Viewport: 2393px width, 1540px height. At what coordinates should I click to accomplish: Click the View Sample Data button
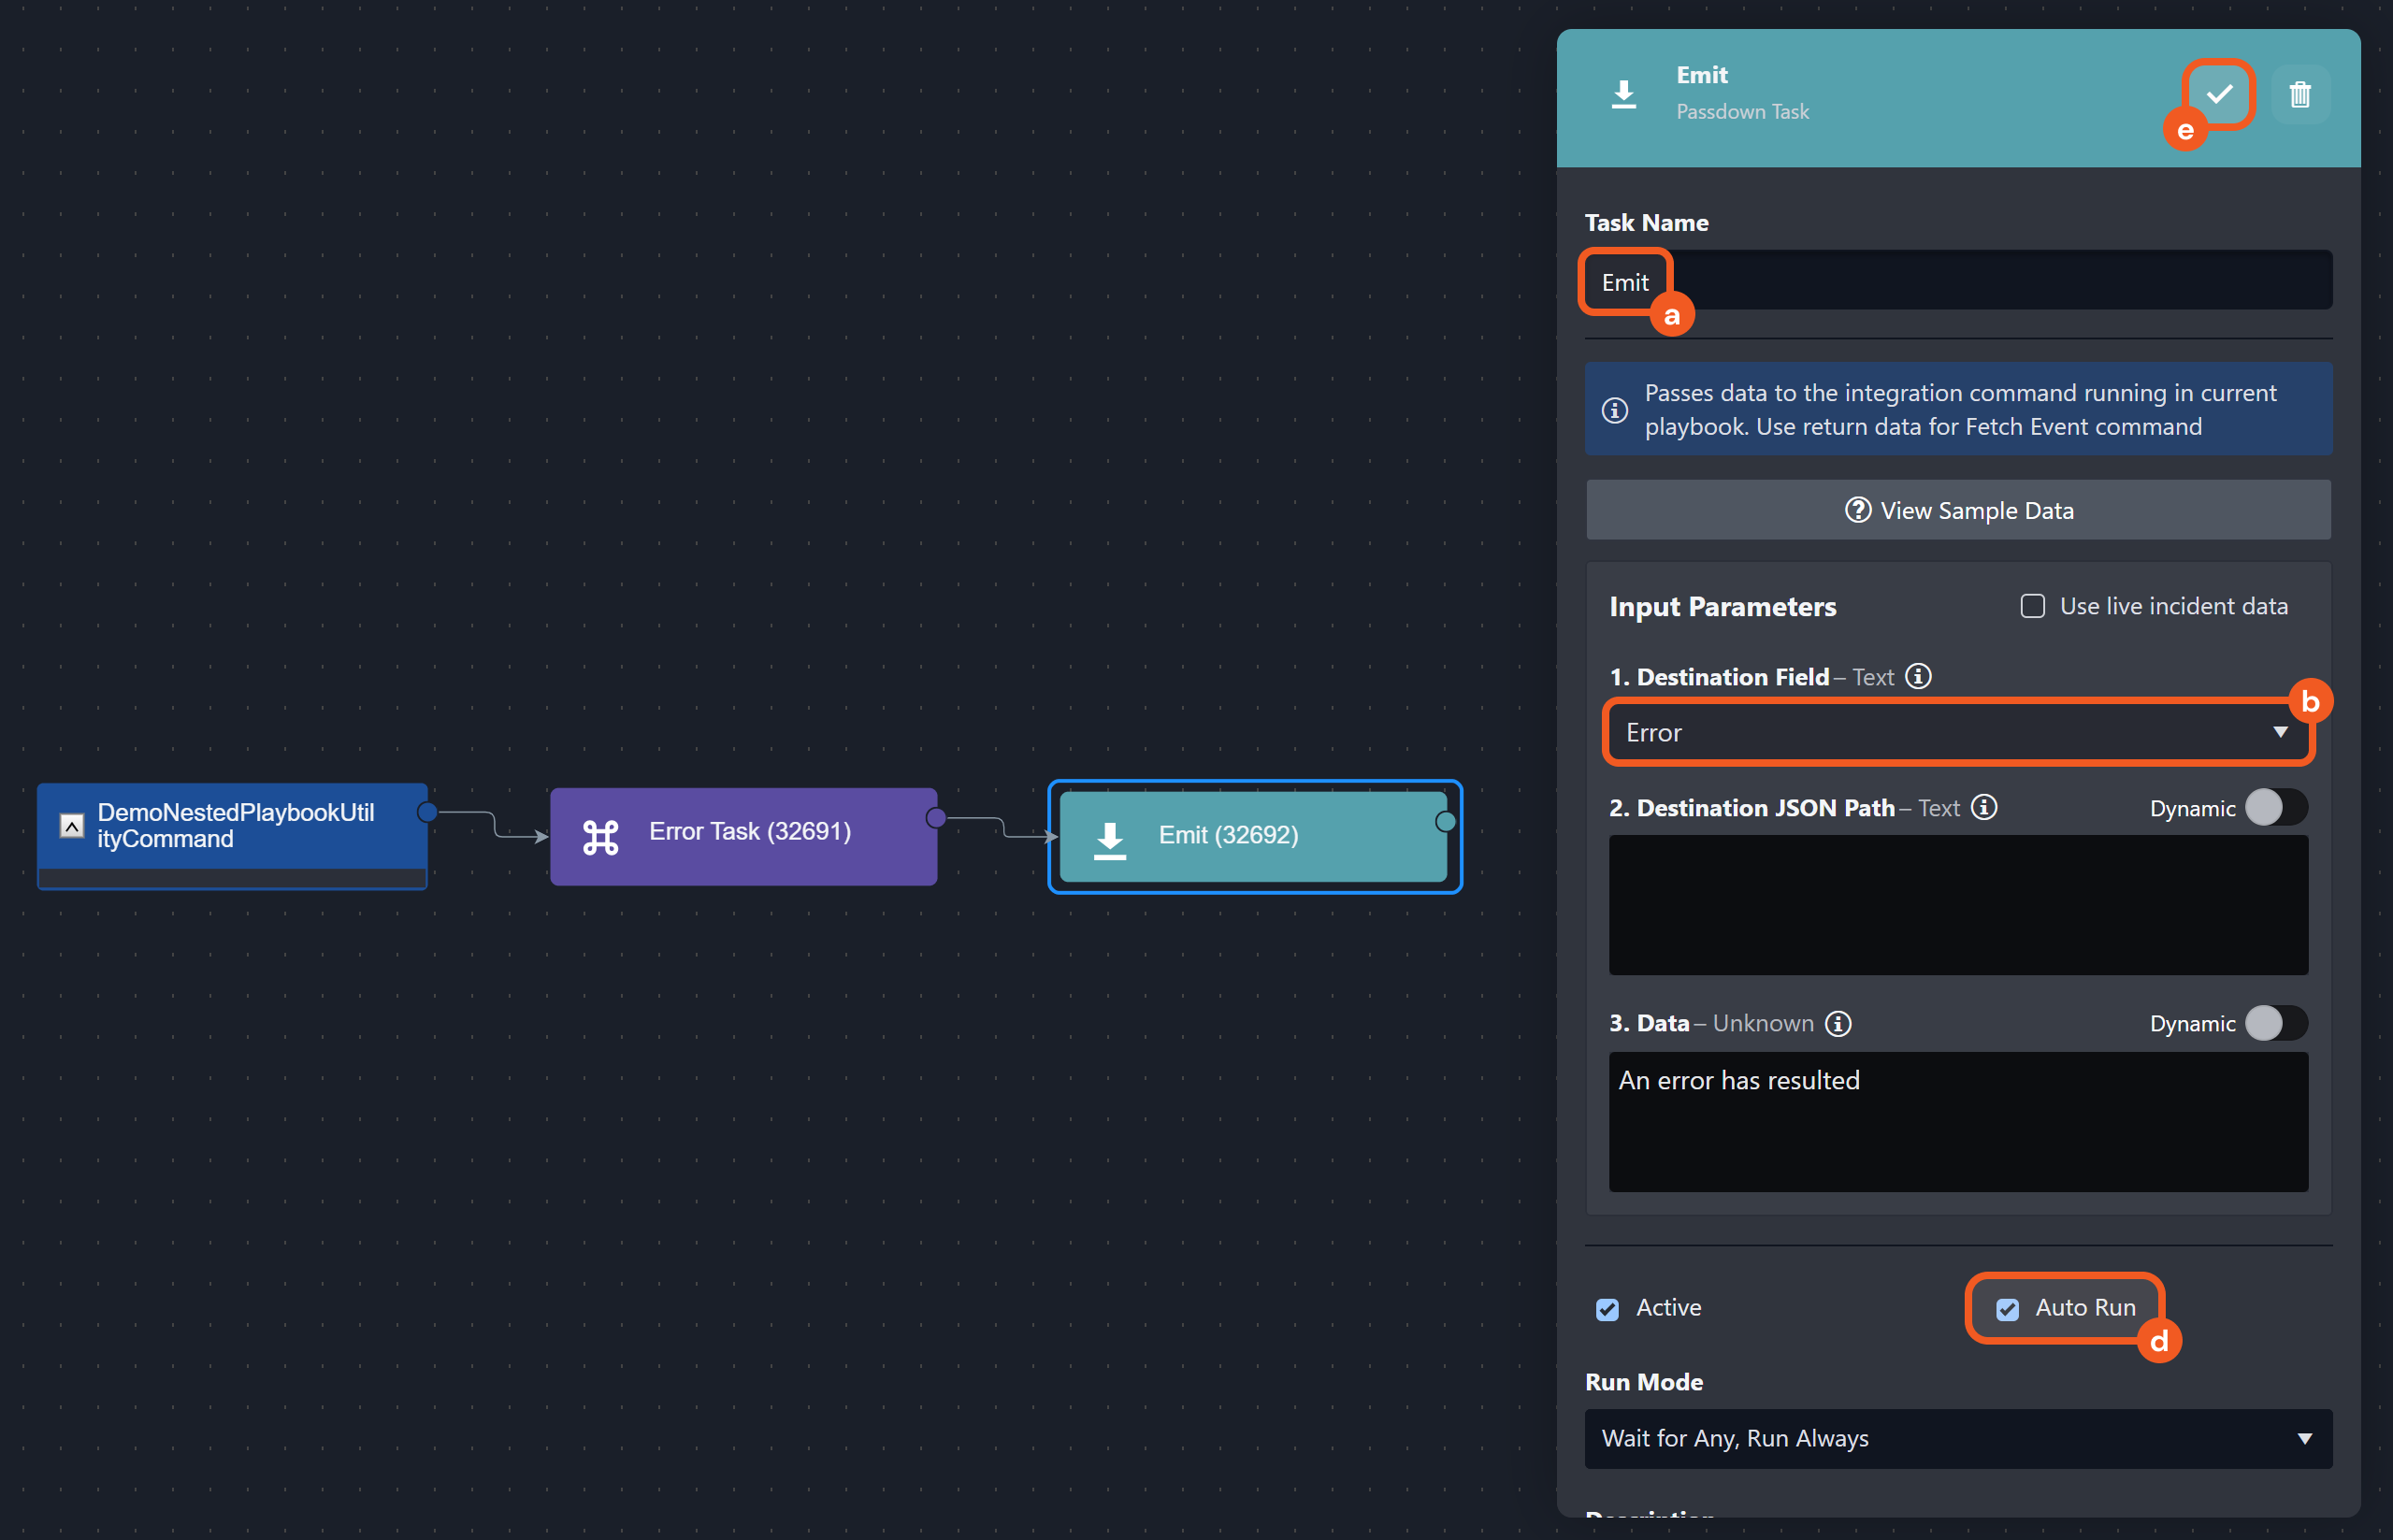(x=1958, y=511)
